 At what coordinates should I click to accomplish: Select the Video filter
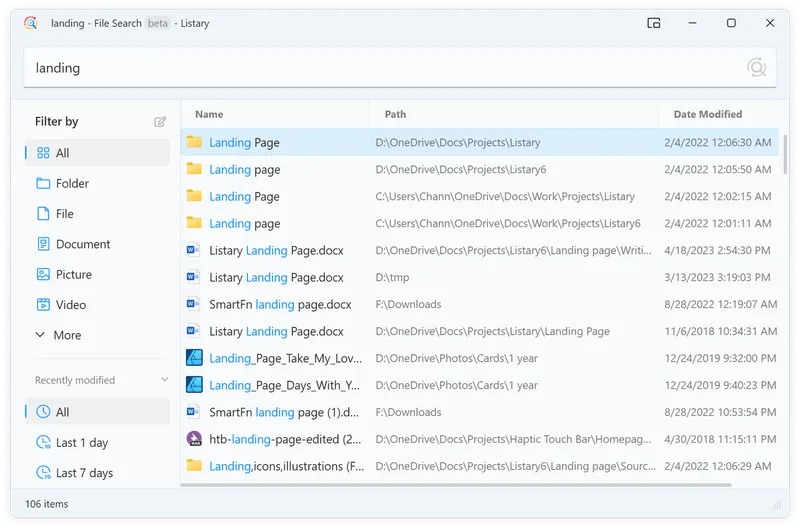tap(70, 305)
